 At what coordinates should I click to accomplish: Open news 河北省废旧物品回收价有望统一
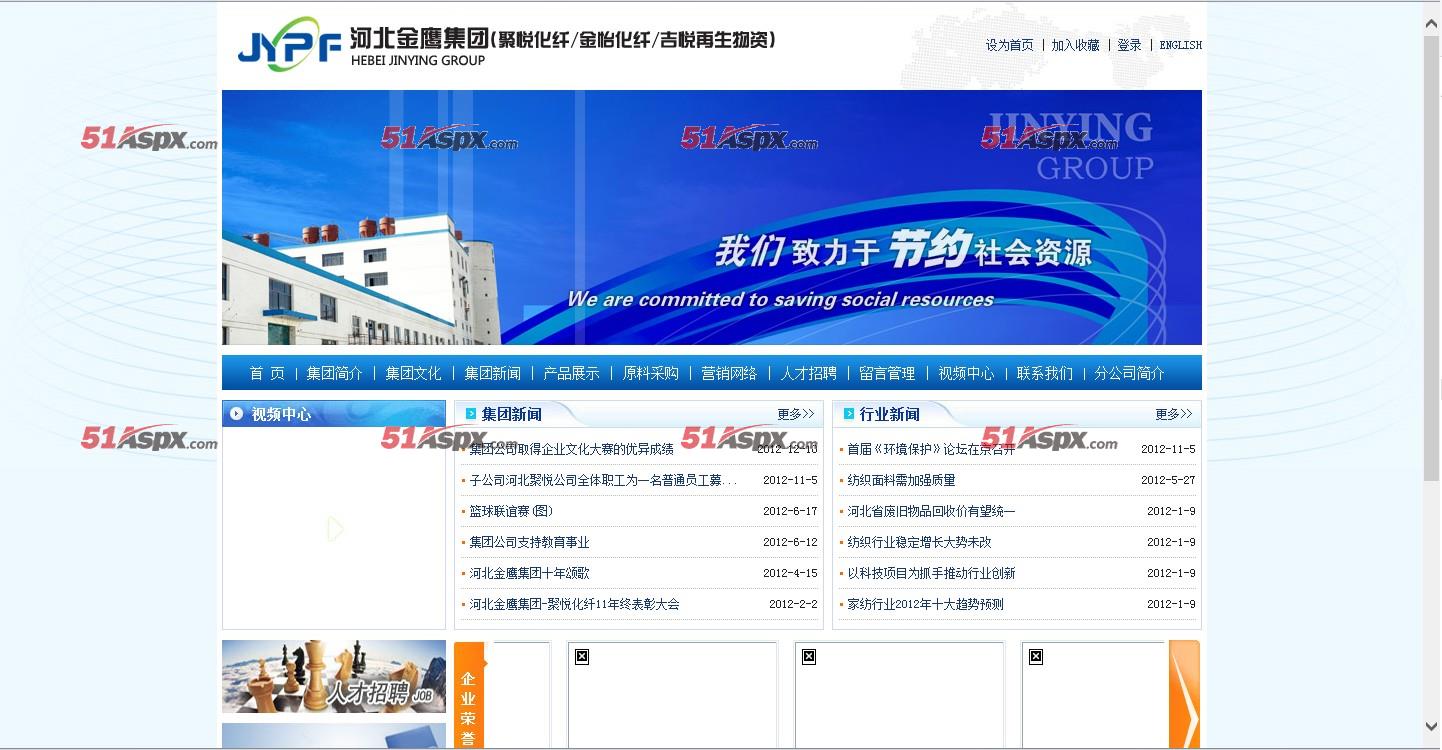point(931,511)
